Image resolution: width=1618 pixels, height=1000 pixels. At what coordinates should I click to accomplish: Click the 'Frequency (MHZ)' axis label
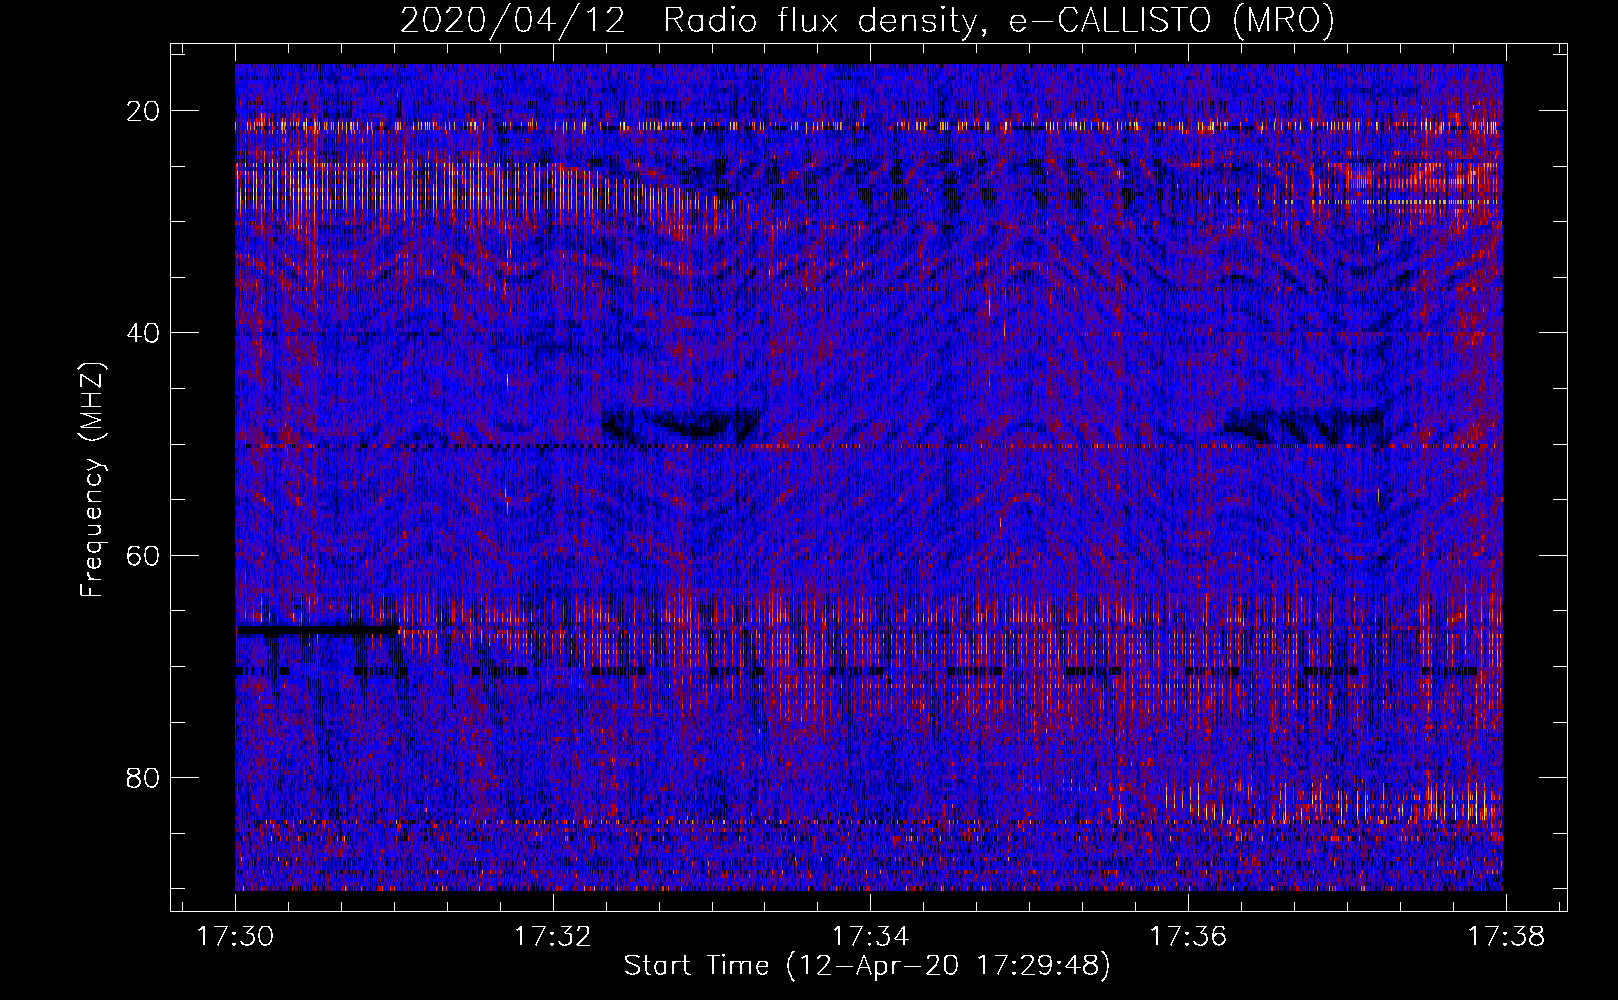92,480
